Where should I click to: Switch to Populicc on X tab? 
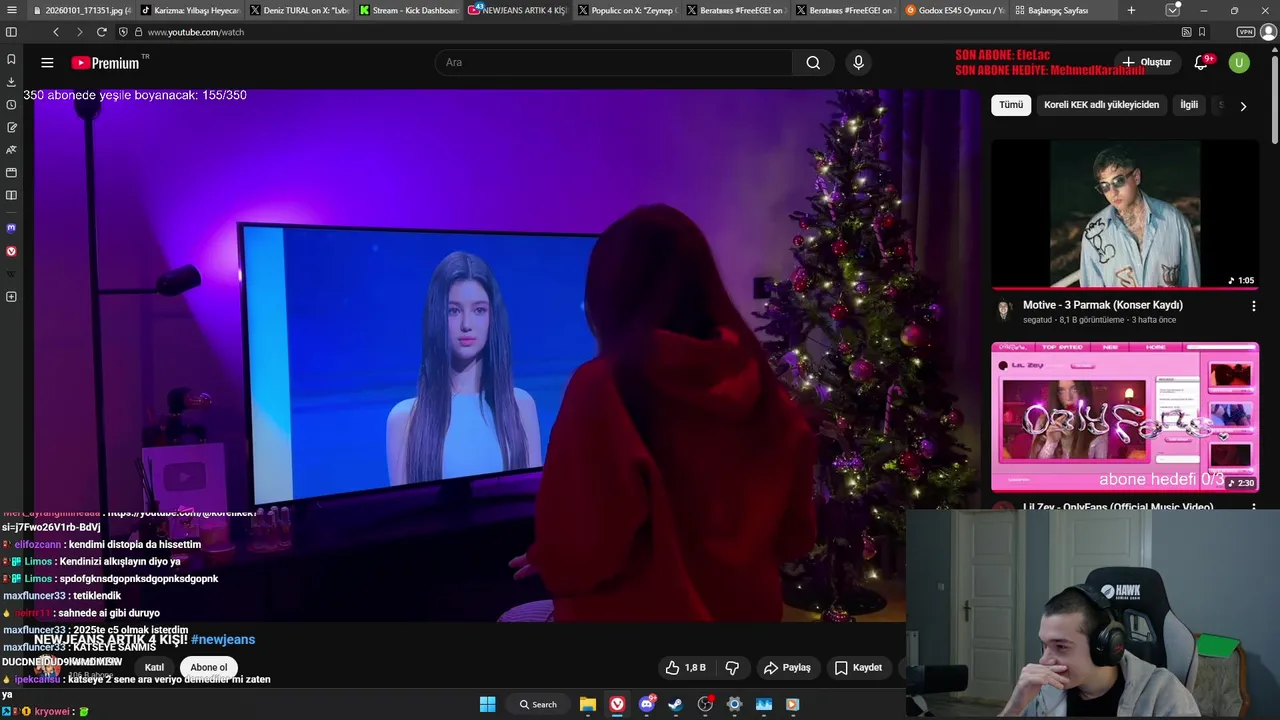tap(626, 10)
